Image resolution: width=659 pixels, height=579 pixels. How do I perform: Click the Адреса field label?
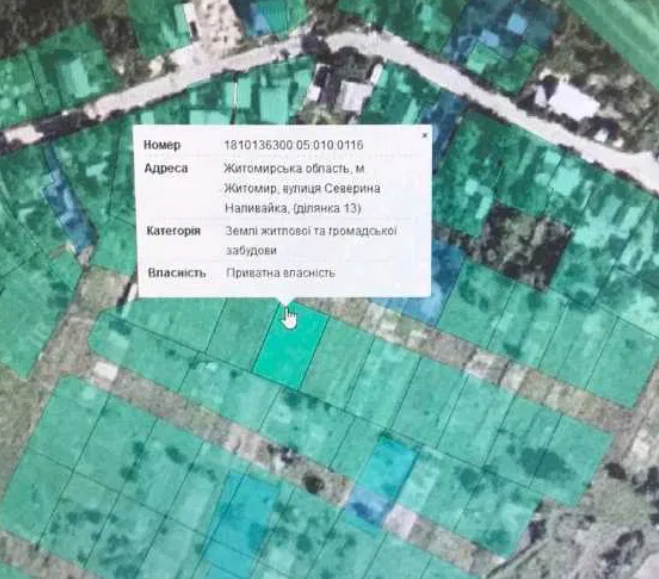pos(166,168)
